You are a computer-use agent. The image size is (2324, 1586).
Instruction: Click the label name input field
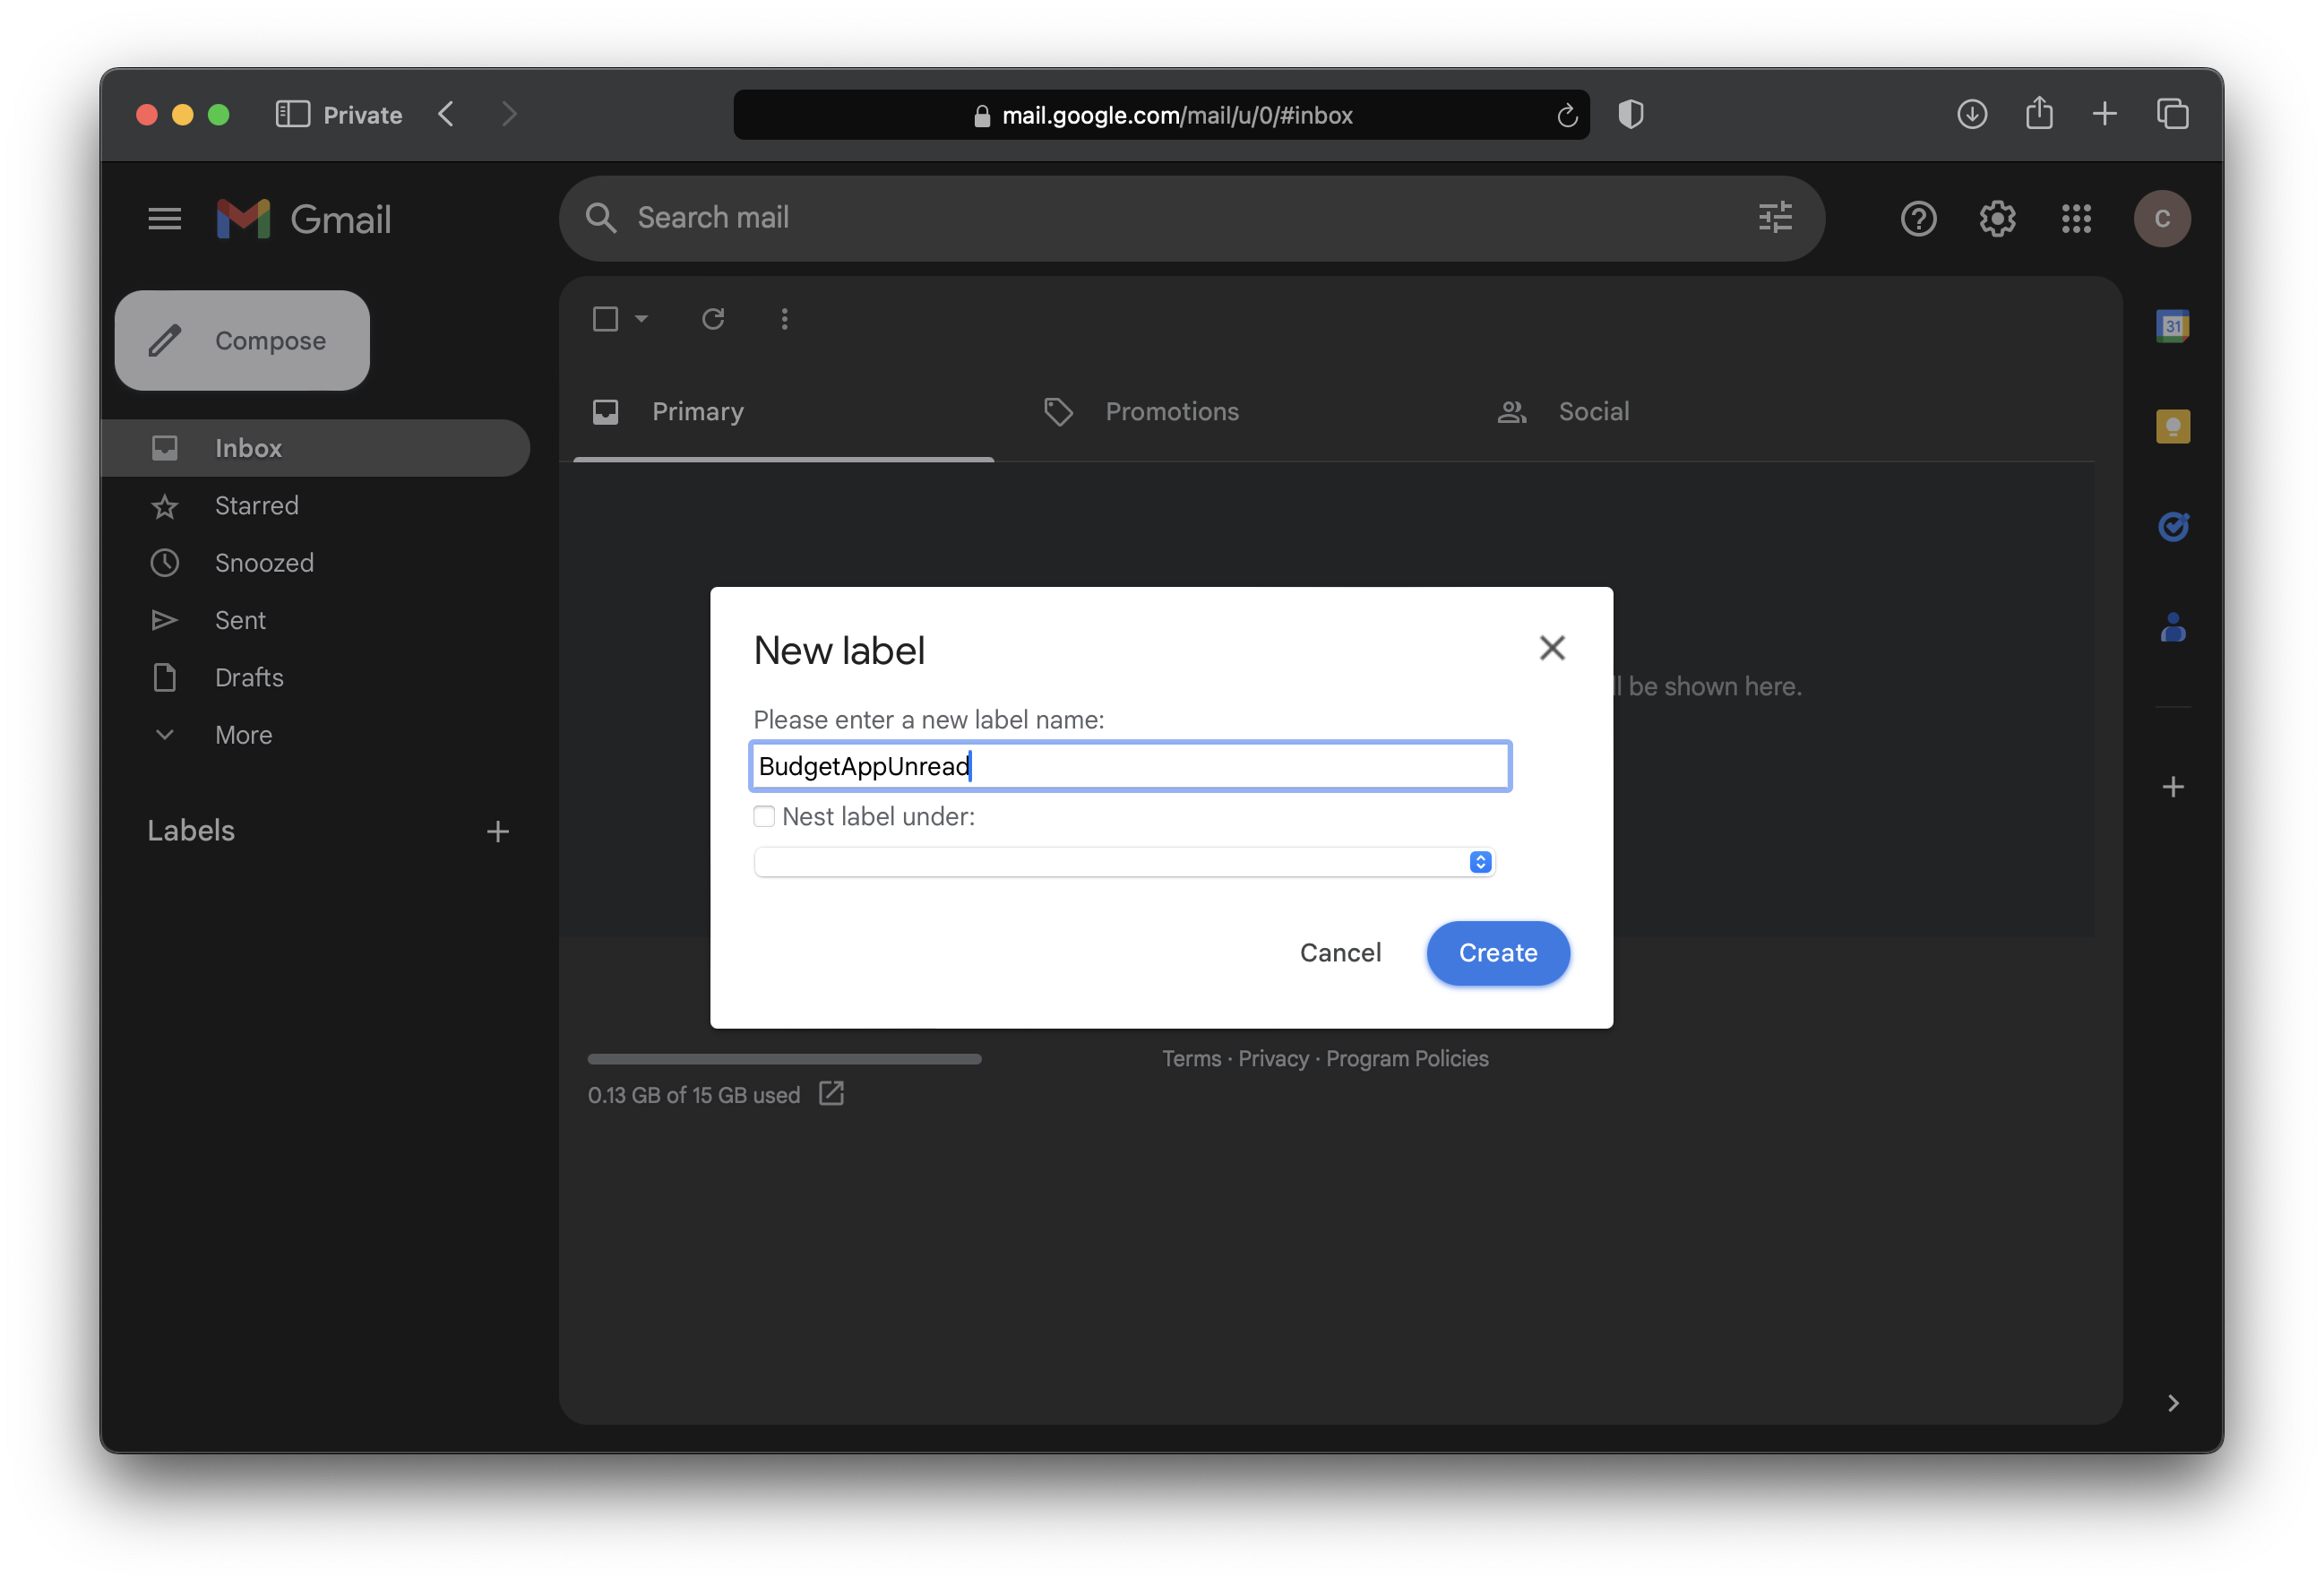1130,767
